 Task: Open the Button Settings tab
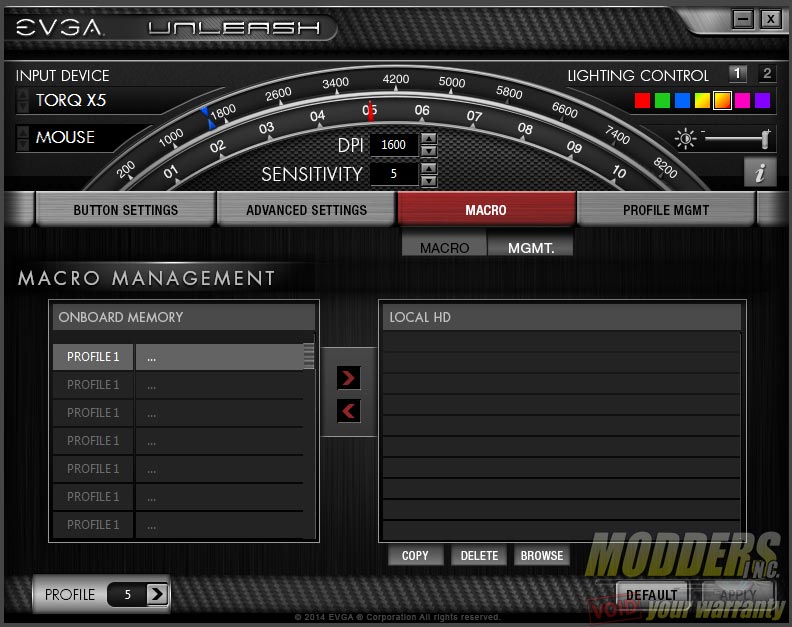[x=125, y=210]
